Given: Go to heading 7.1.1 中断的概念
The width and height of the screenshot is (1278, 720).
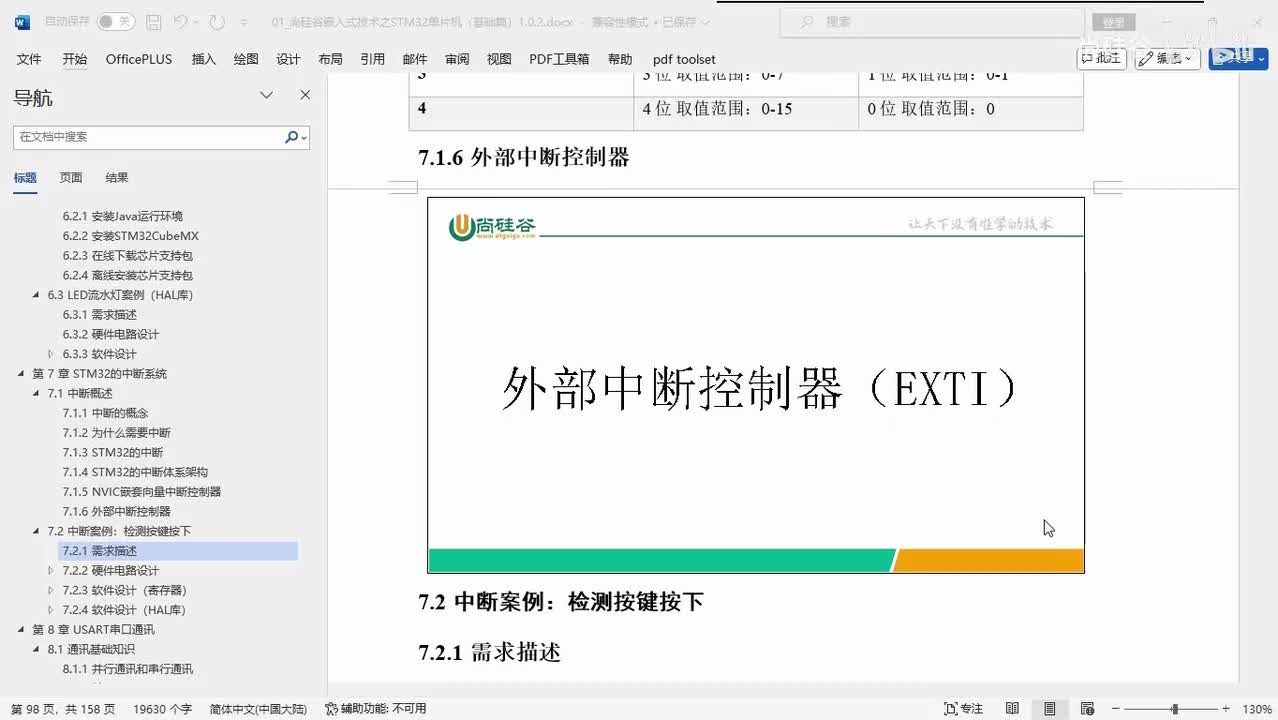Looking at the screenshot, I should (x=105, y=413).
